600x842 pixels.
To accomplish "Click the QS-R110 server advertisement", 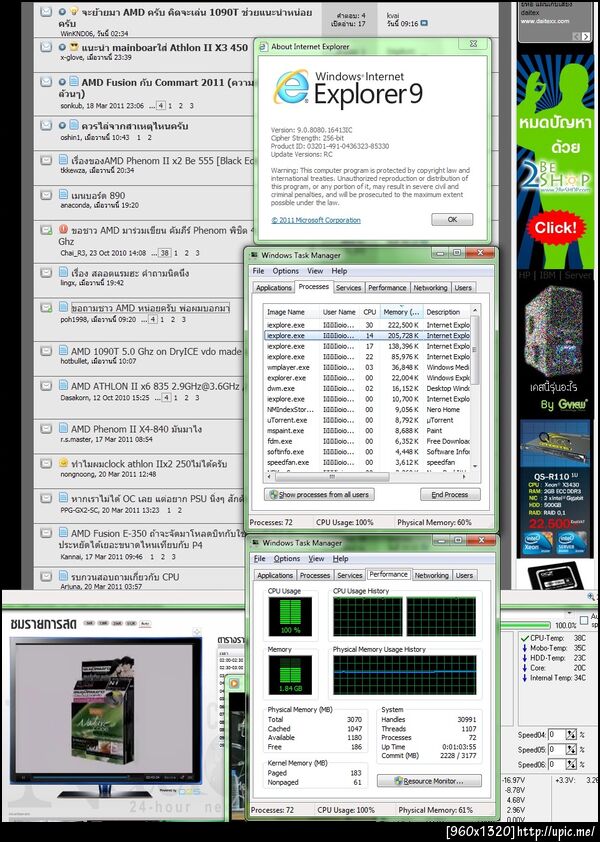I will 555,490.
